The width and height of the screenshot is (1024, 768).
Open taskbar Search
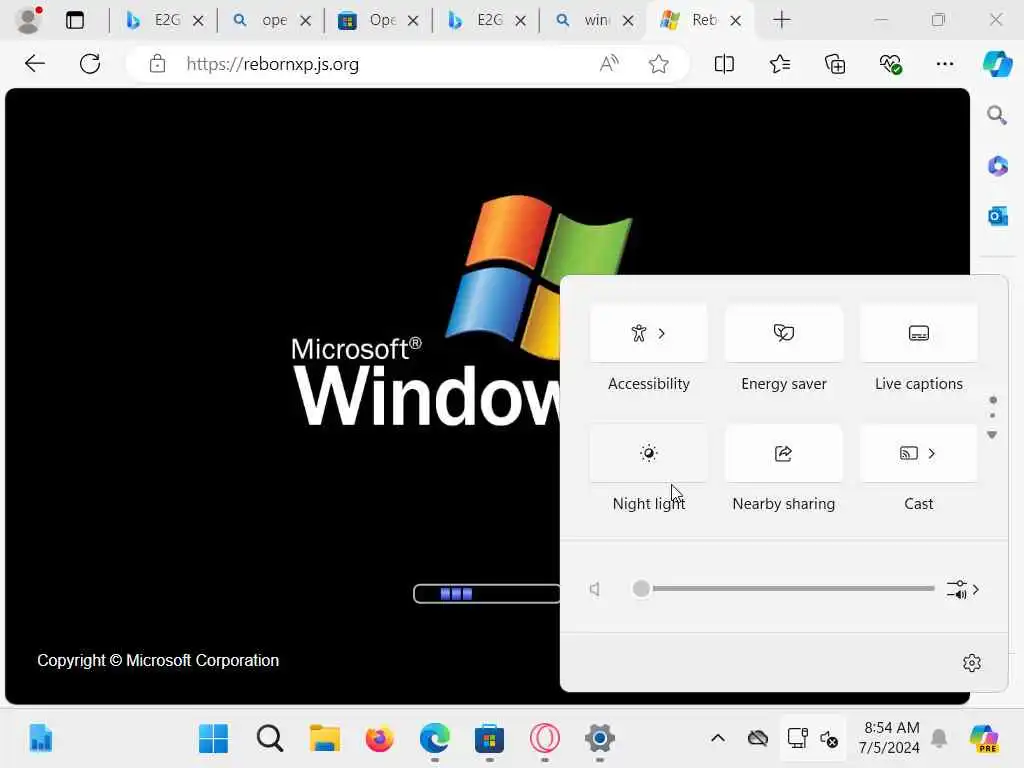(269, 739)
